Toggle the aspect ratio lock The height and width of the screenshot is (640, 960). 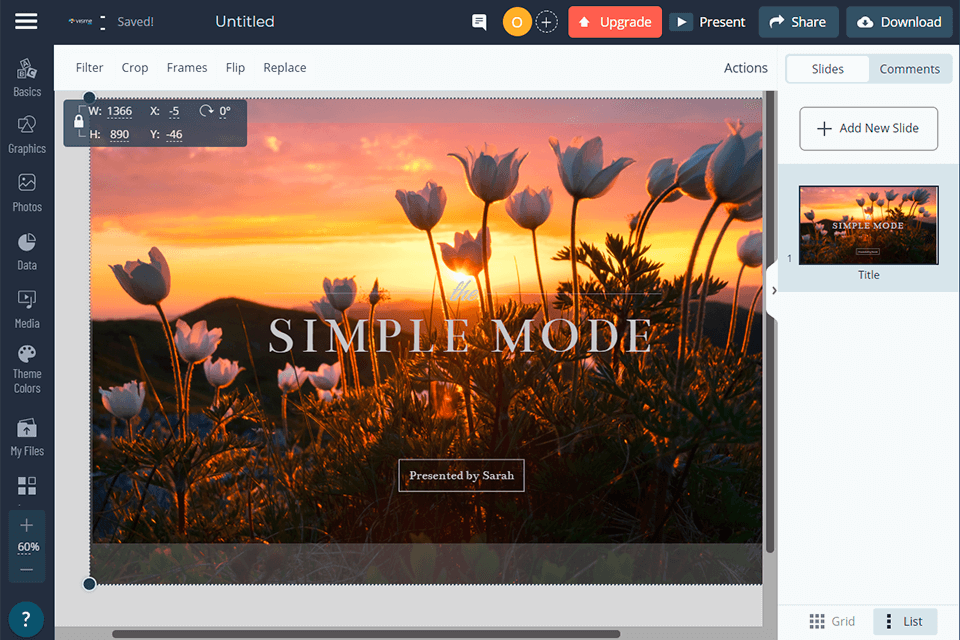coord(79,121)
